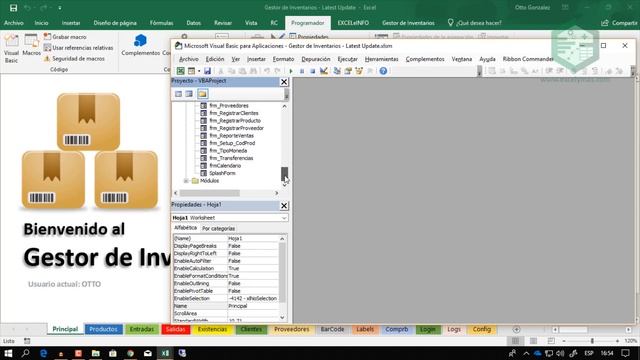
Task: Run macro with green play icon
Action: tap(291, 71)
